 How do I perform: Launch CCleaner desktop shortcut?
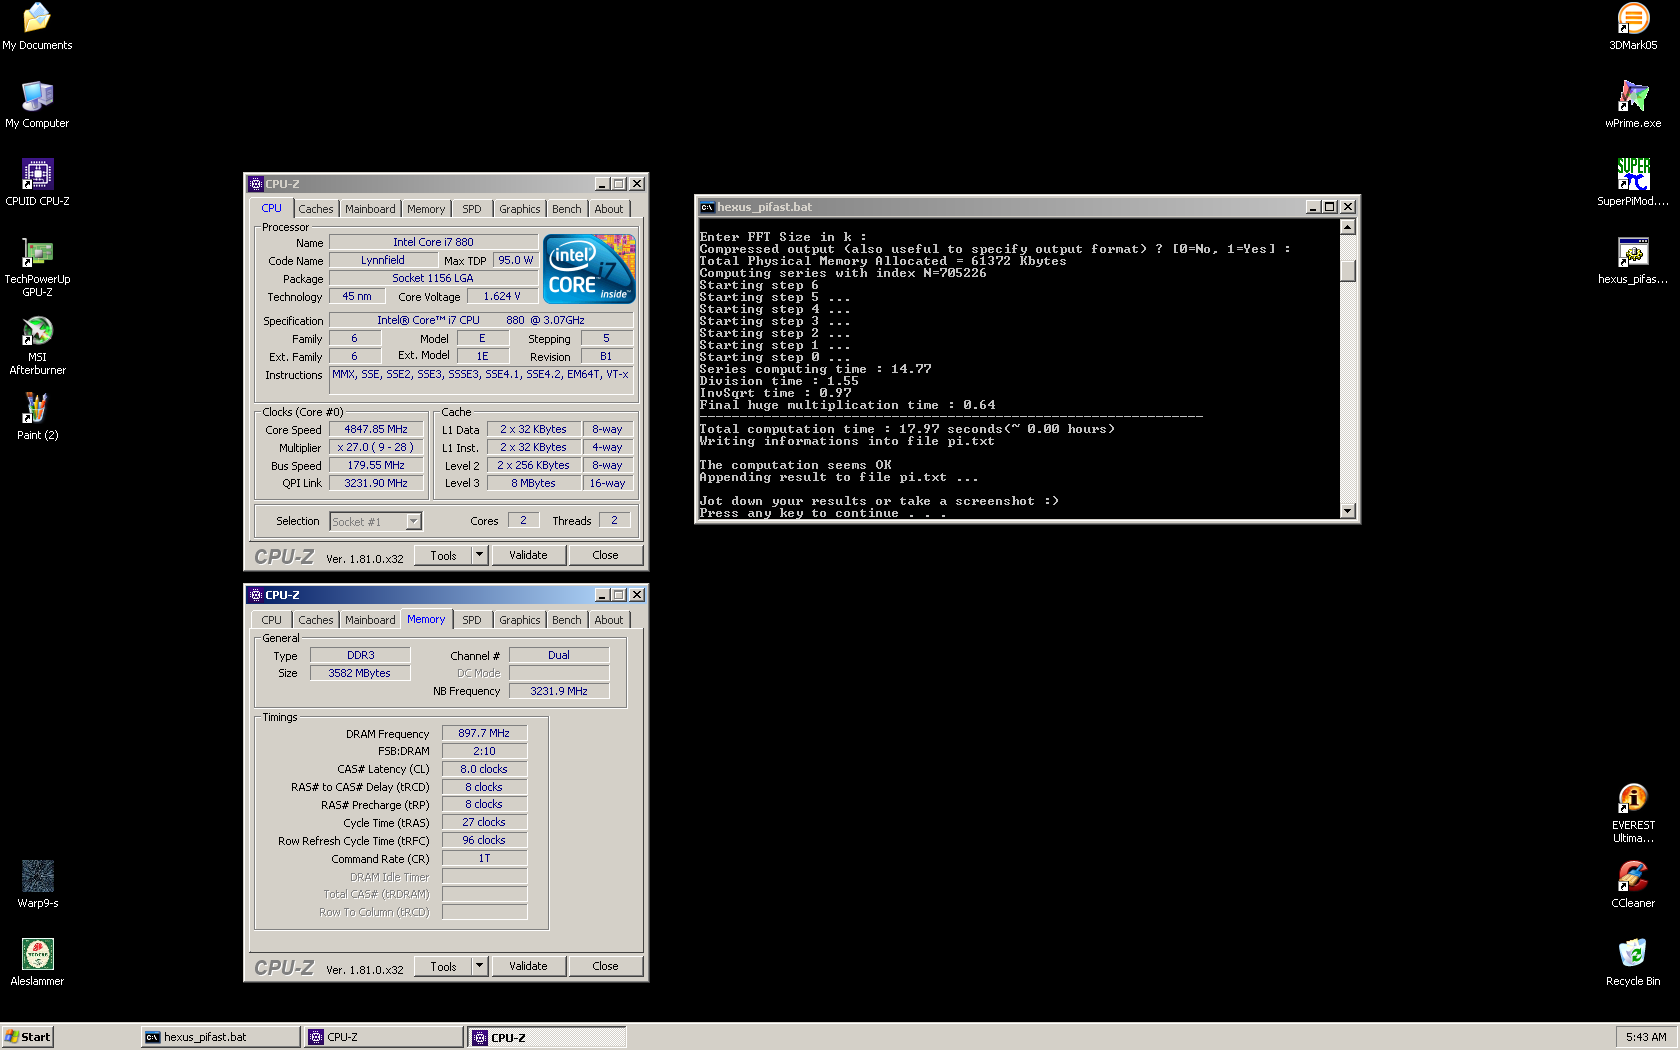tap(1633, 885)
